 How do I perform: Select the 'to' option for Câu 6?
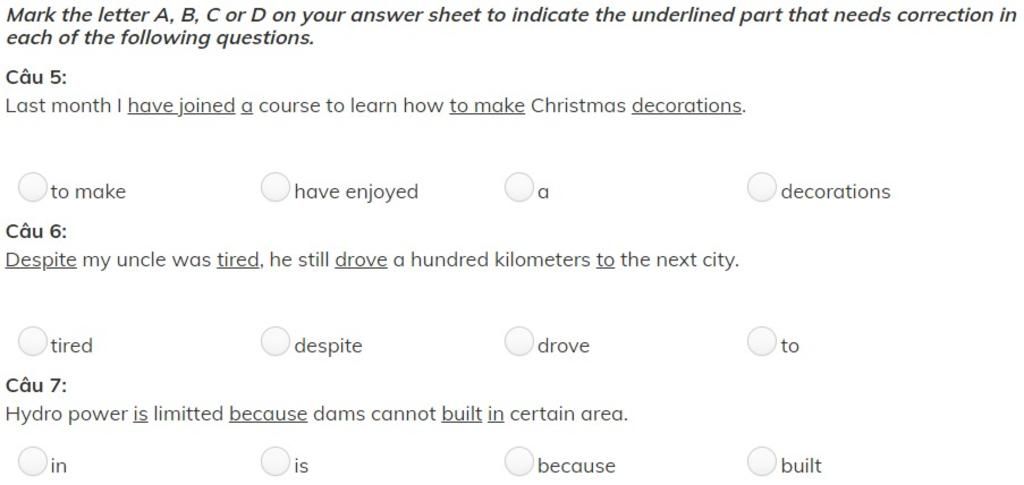761,341
